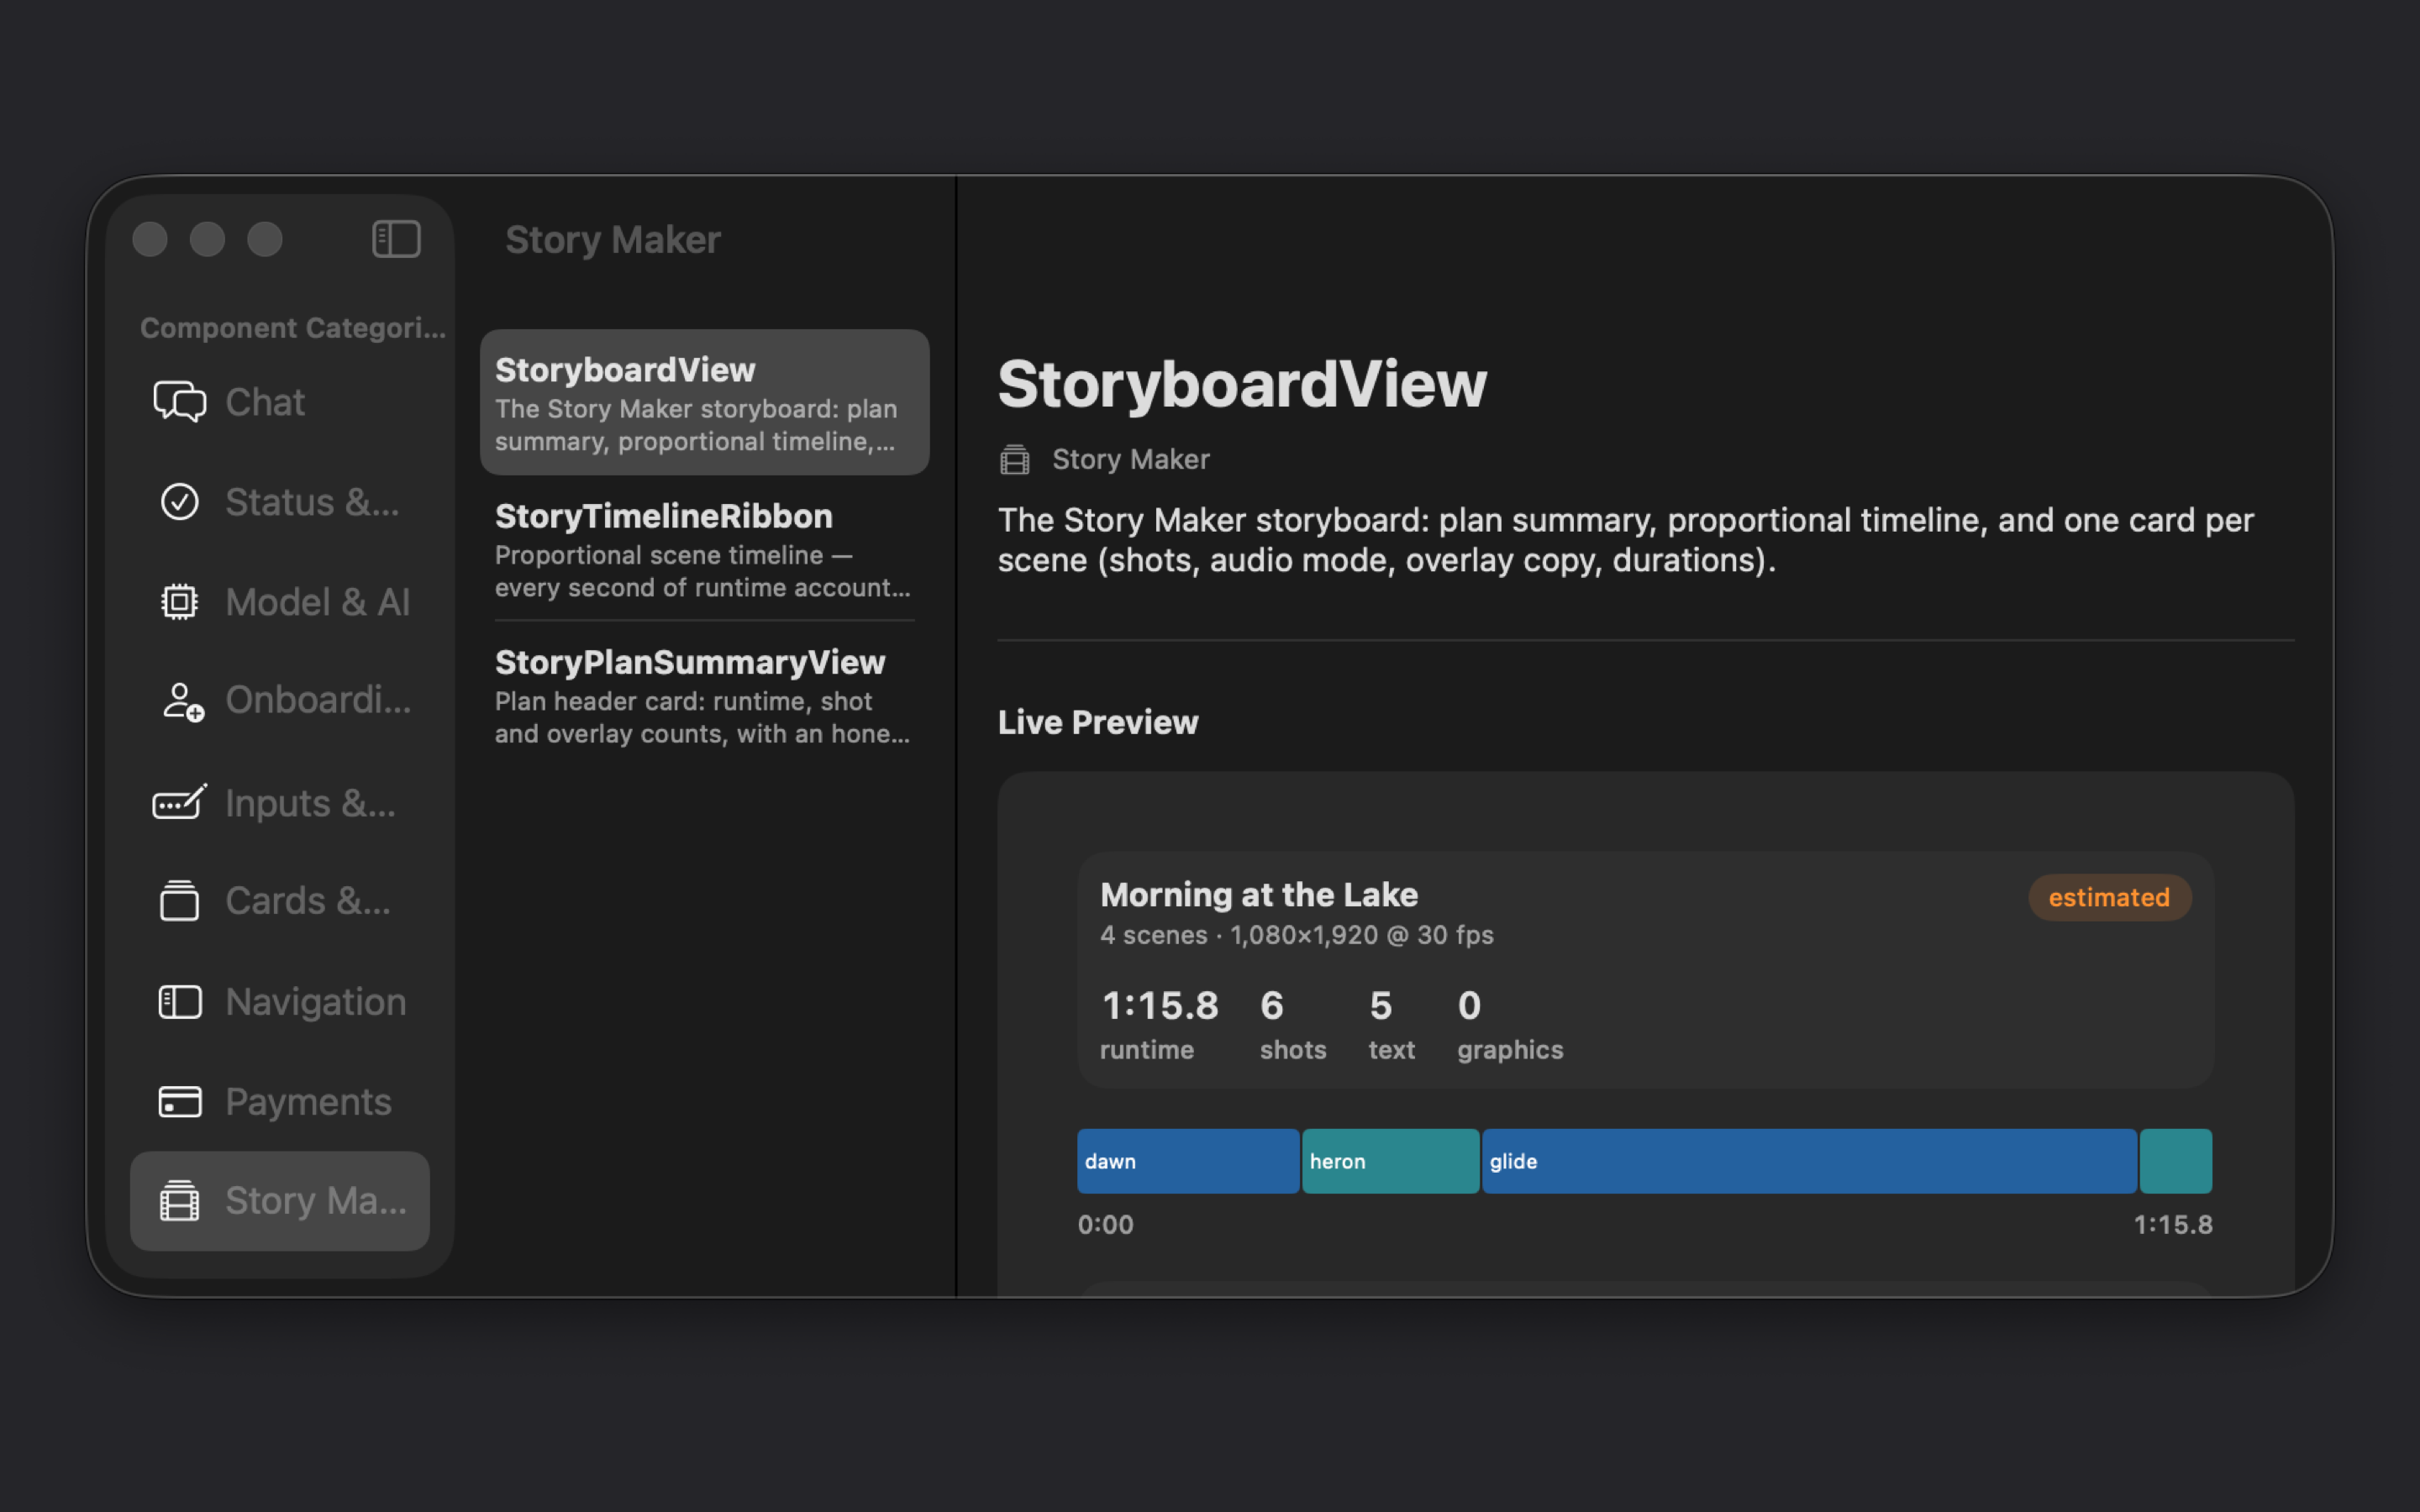
Task: Click the red close window button
Action: coord(150,239)
